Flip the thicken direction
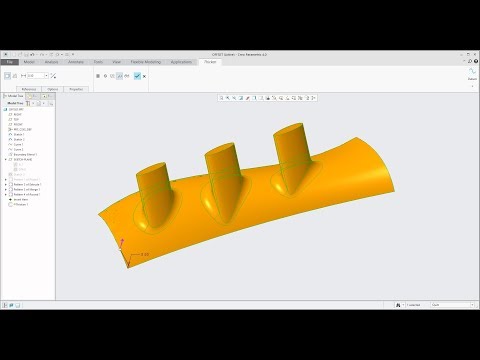The width and height of the screenshot is (480, 360). (53, 76)
